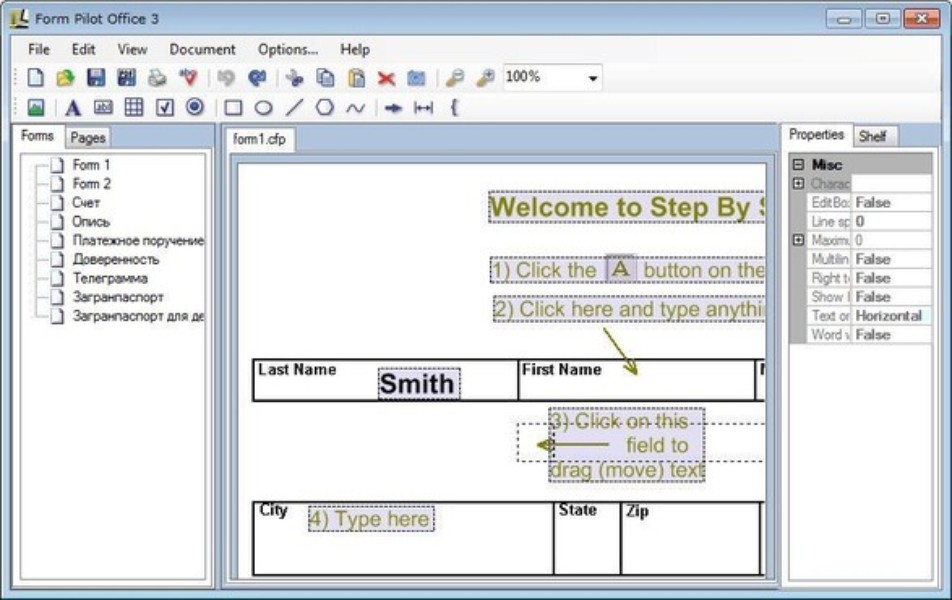Collapse the Misc property group
The height and width of the screenshot is (600, 952).
click(x=797, y=163)
